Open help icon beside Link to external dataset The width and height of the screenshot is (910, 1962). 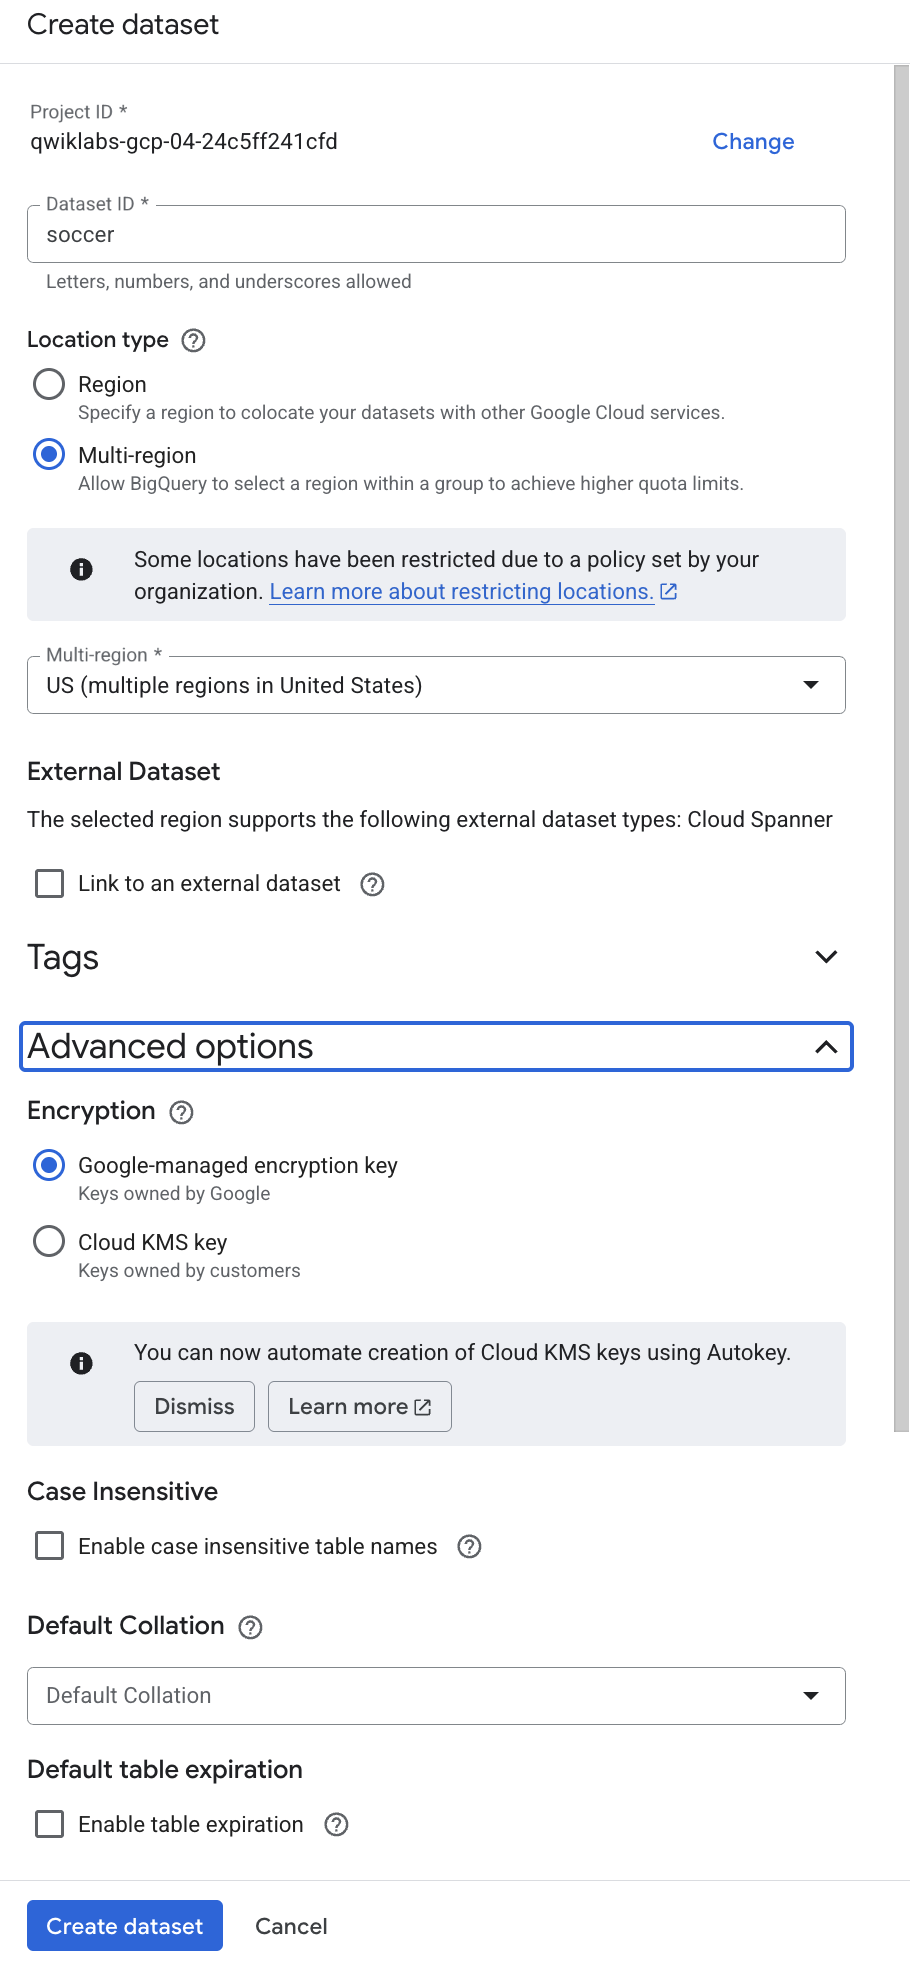click(x=372, y=885)
